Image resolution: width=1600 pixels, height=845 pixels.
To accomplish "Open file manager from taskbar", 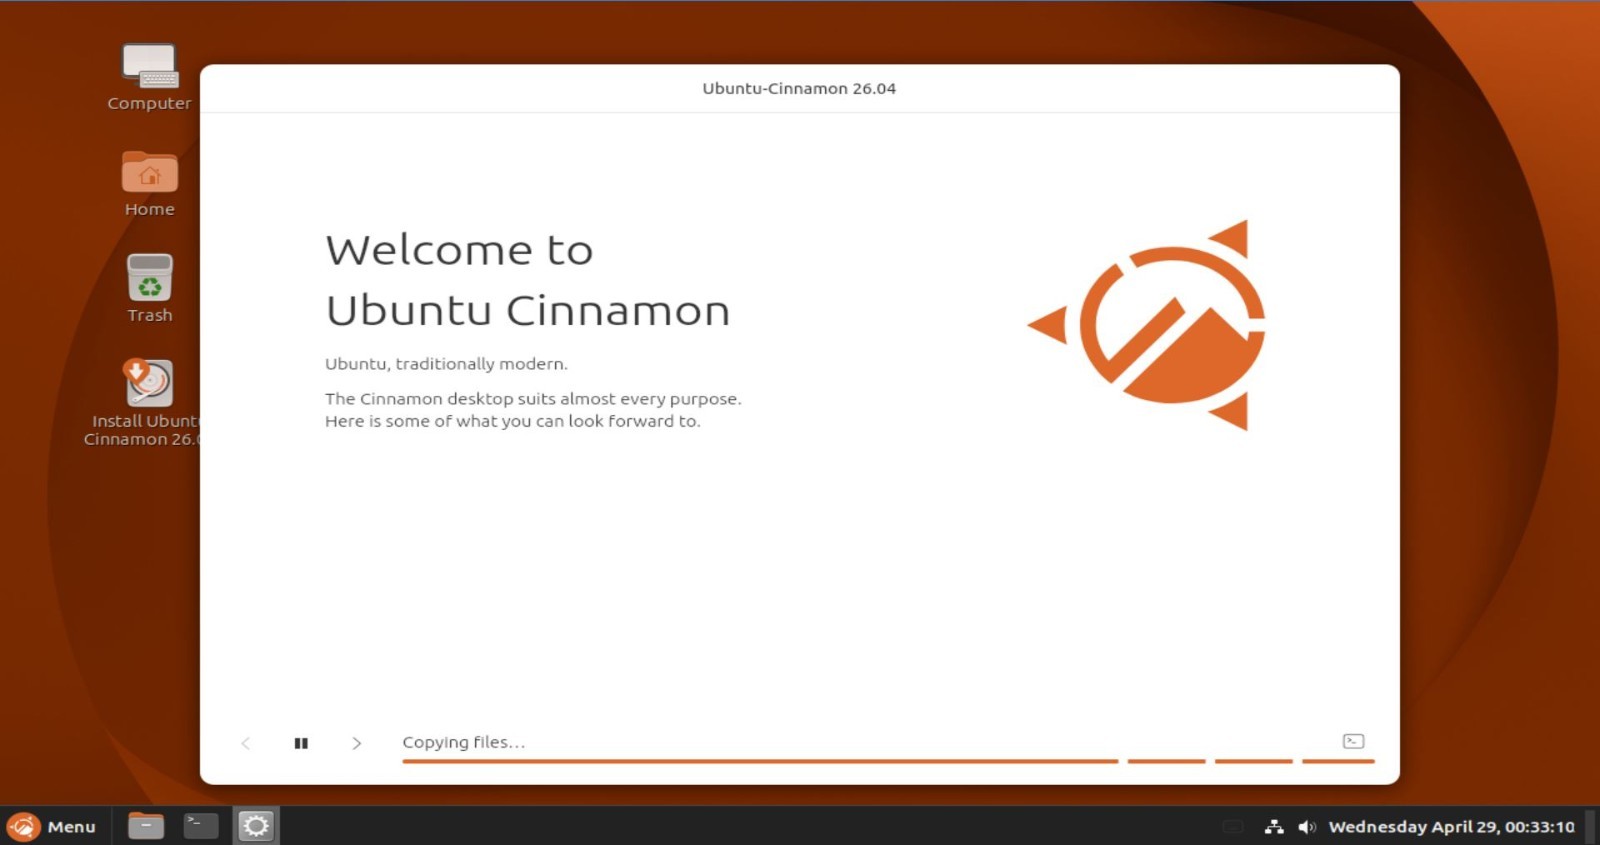I will click(146, 826).
